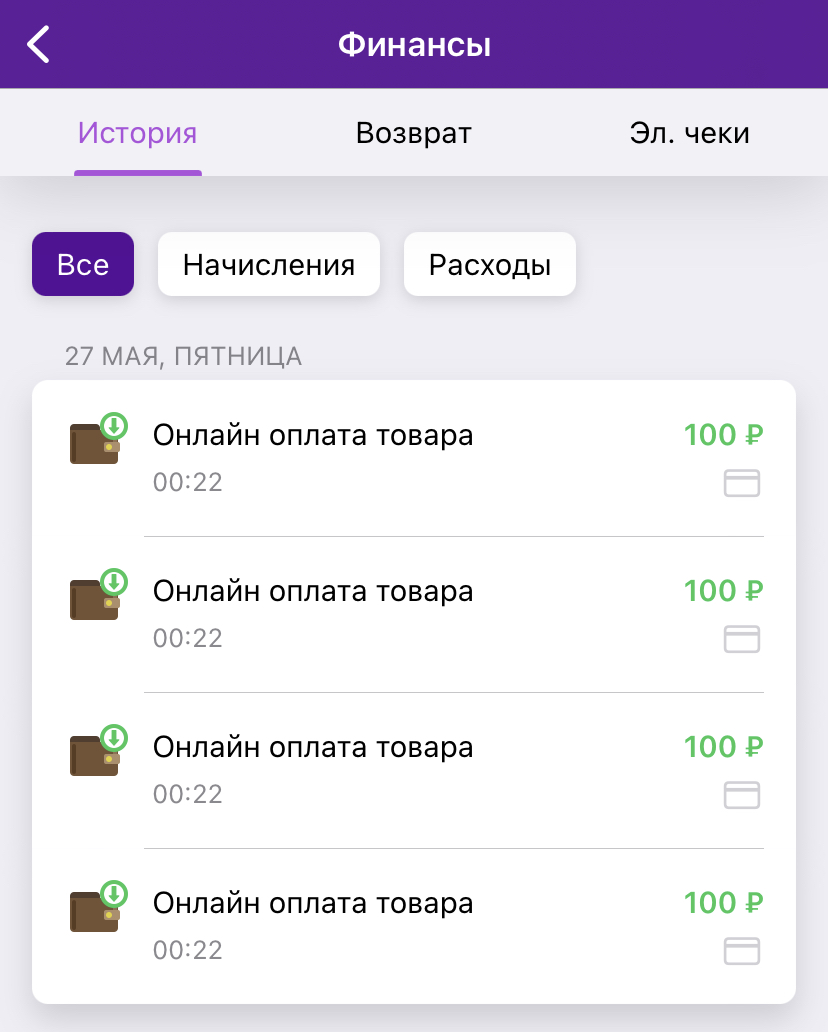
Task: Tap the wallet icon of first transaction
Action: click(x=99, y=438)
